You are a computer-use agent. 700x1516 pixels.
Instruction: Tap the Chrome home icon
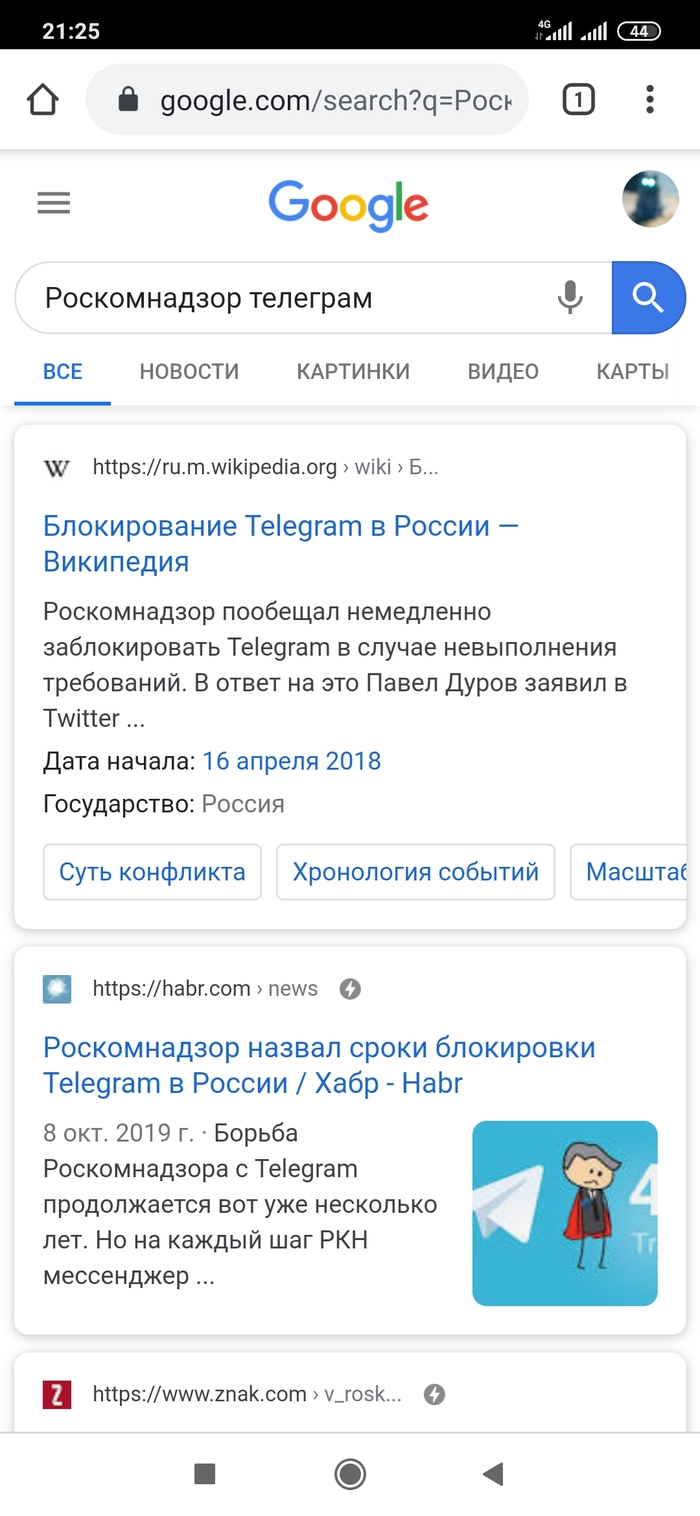tap(43, 100)
